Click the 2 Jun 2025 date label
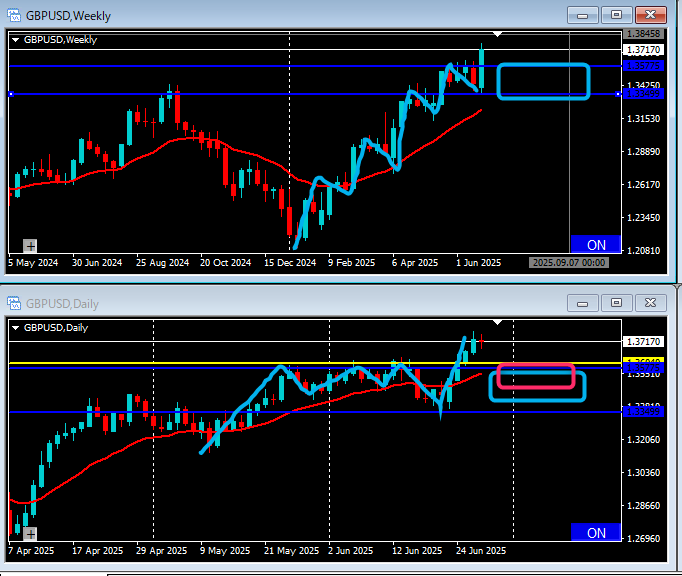Viewport: 682px width, 576px height. pyautogui.click(x=350, y=551)
